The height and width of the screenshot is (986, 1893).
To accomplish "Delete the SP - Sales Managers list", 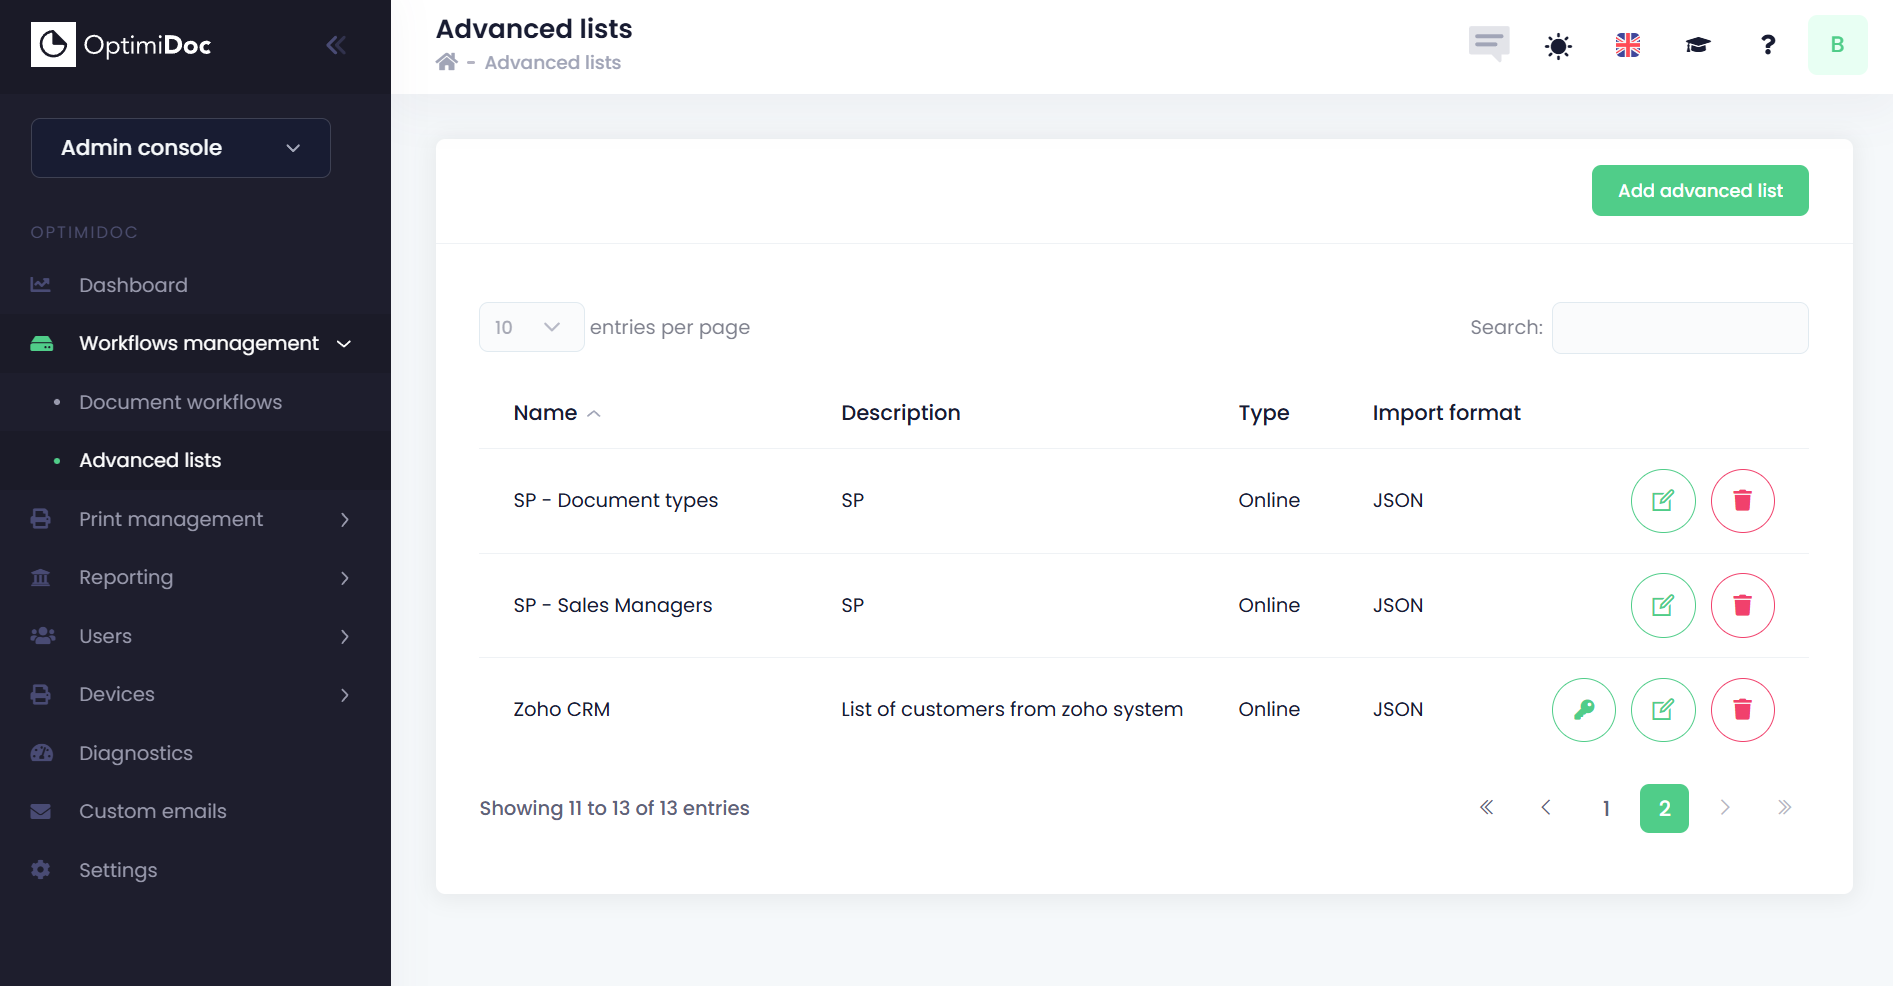I will click(x=1742, y=605).
